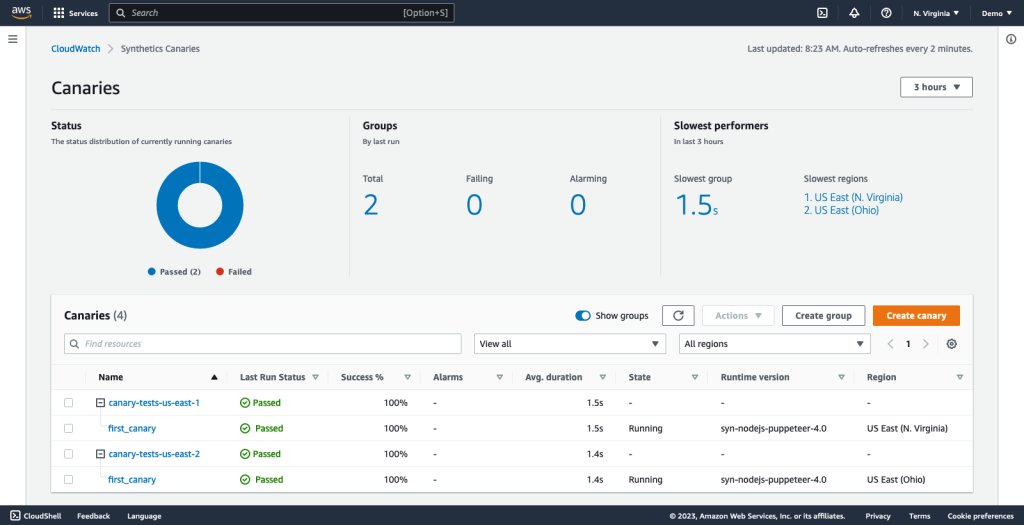The height and width of the screenshot is (525, 1024).
Task: Click the Create canary button
Action: click(916, 315)
